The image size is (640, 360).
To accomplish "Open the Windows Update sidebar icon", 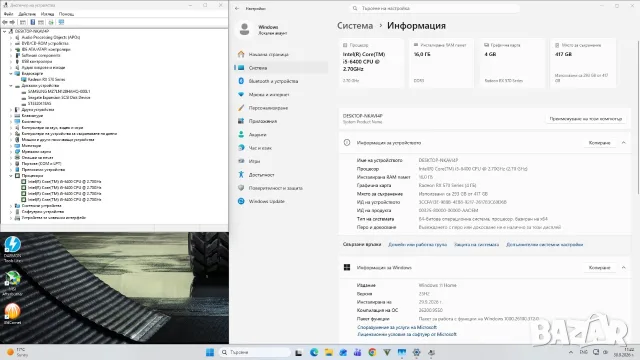I will coord(241,201).
